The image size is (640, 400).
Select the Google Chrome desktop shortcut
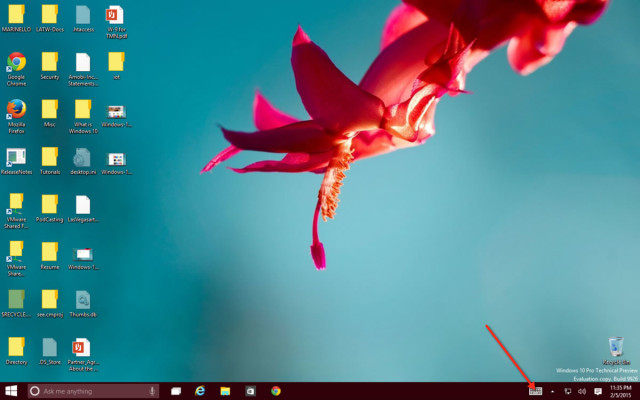tap(16, 69)
